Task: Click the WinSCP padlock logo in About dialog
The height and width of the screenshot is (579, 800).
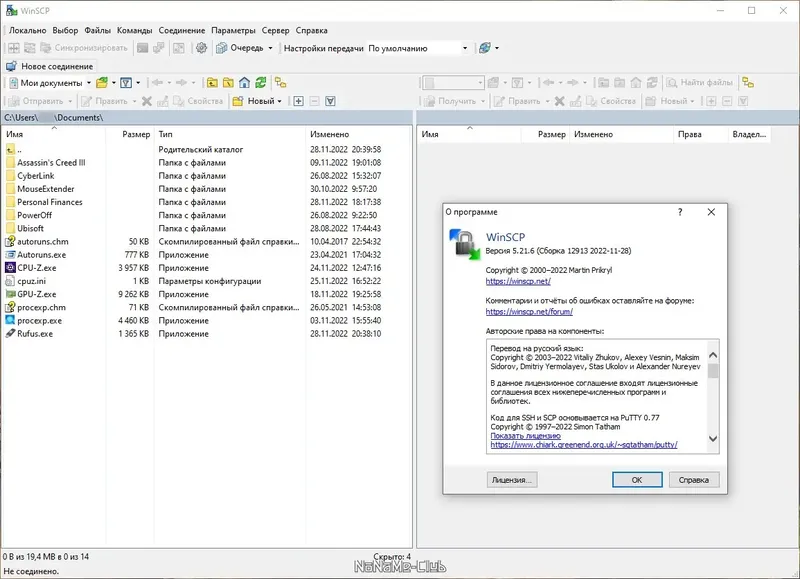Action: click(465, 244)
